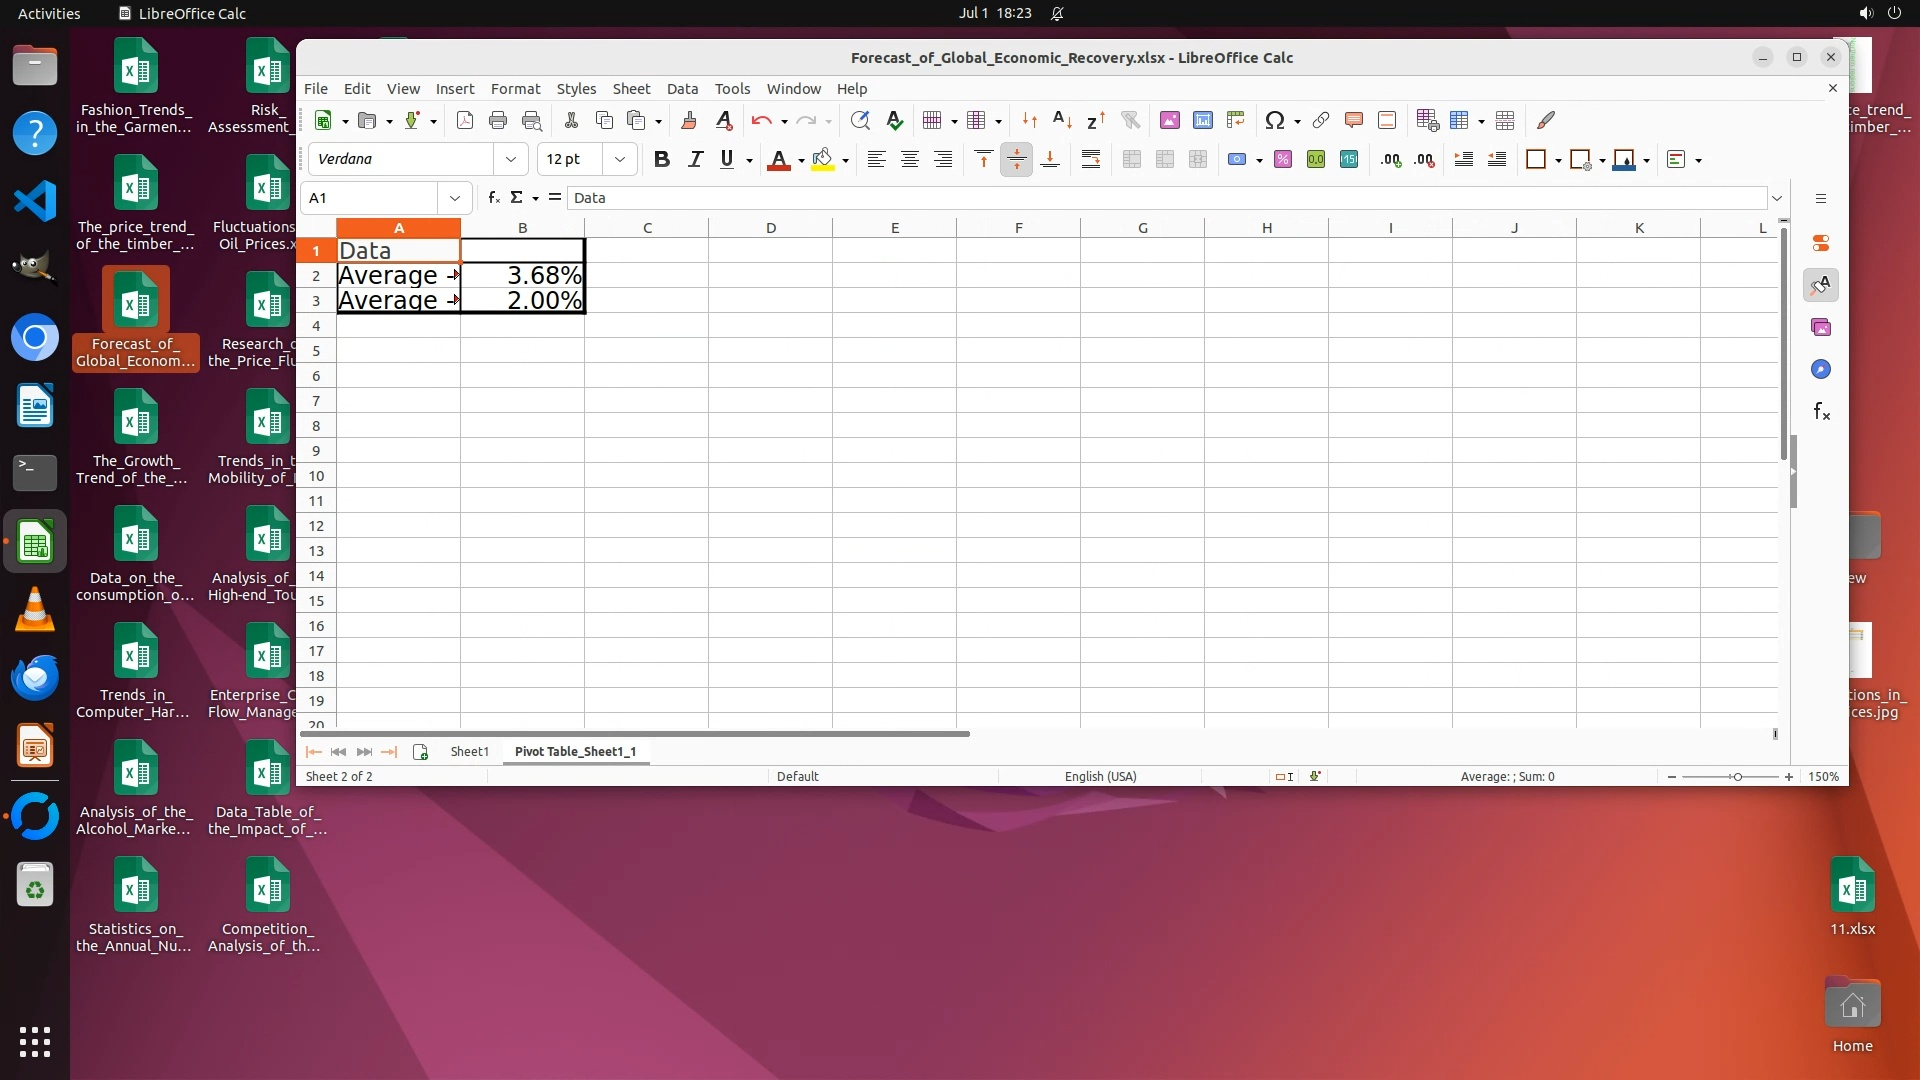This screenshot has height=1080, width=1920.
Task: Open the Navigator sidebar panel
Action: coord(1821,370)
